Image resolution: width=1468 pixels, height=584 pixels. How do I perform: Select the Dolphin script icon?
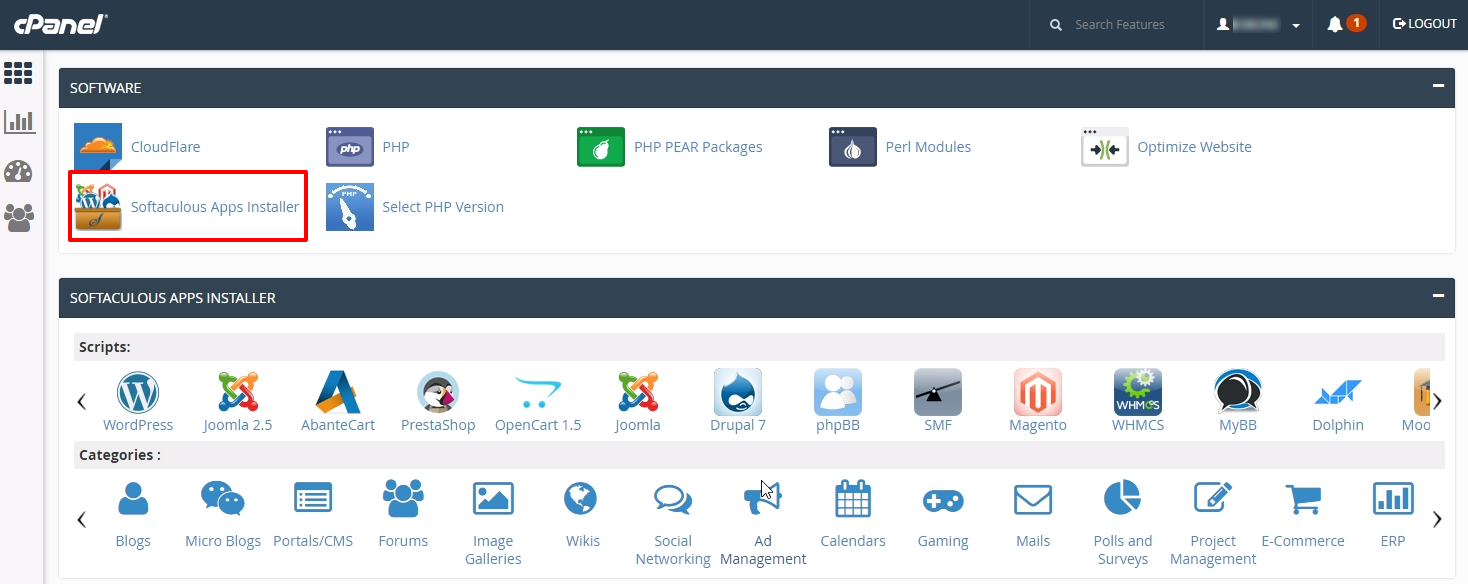(x=1338, y=392)
